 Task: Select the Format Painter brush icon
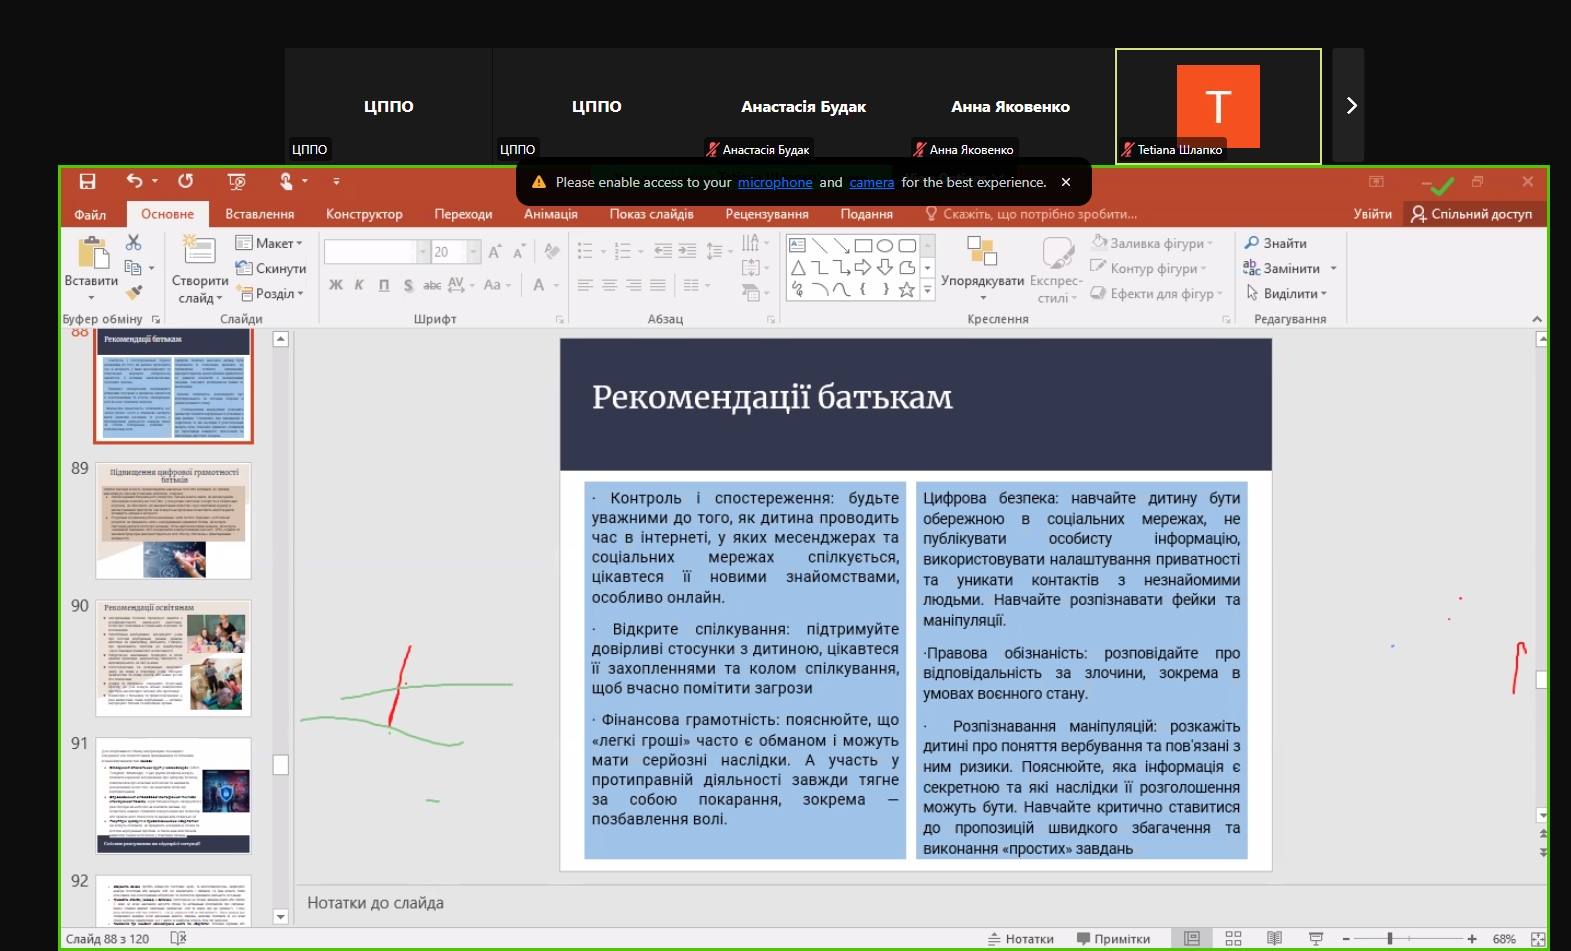tap(134, 293)
